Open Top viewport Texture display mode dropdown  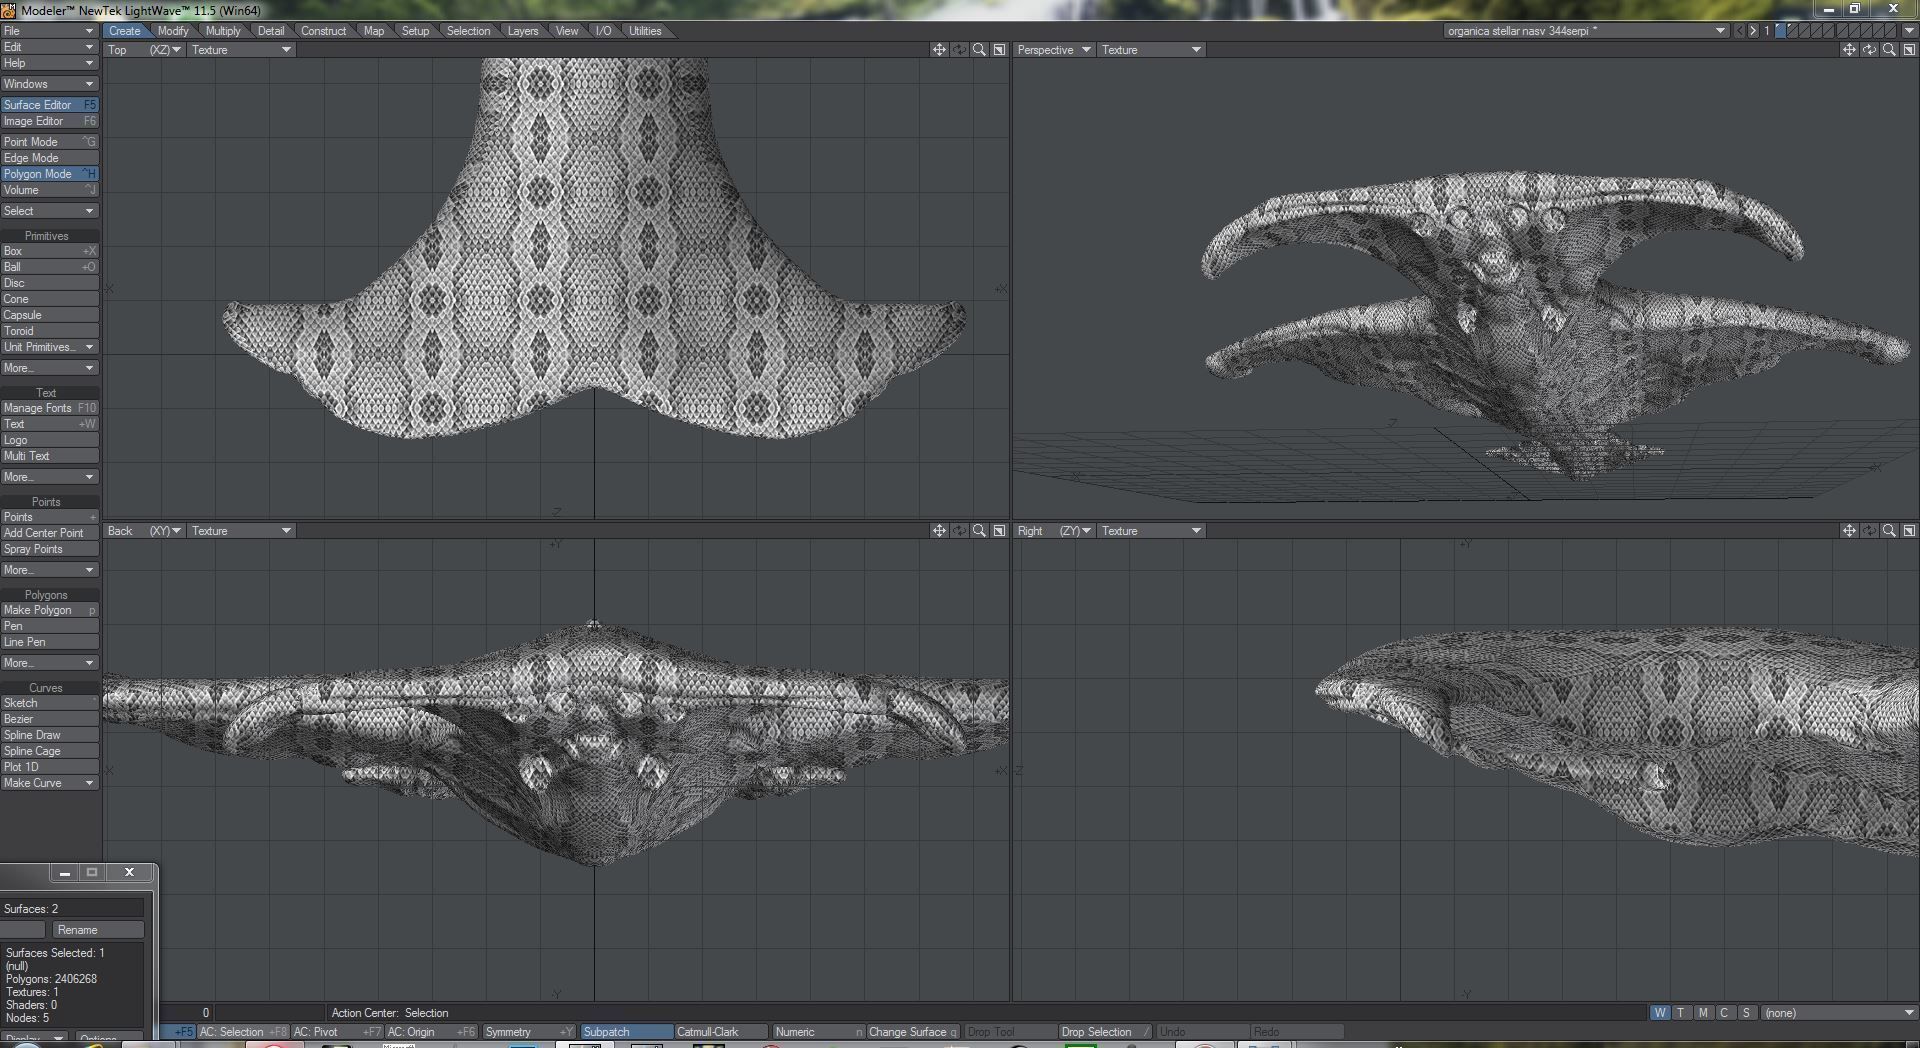click(241, 50)
